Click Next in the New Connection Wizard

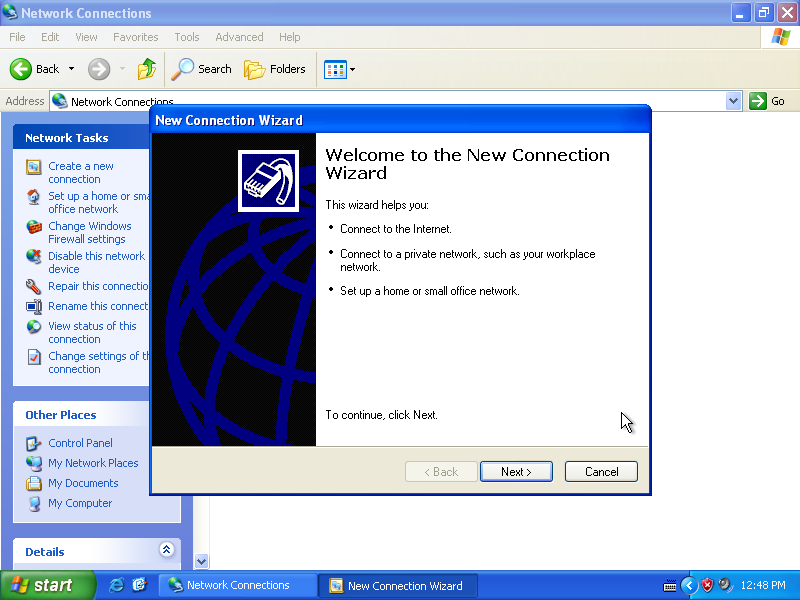pyautogui.click(x=516, y=471)
